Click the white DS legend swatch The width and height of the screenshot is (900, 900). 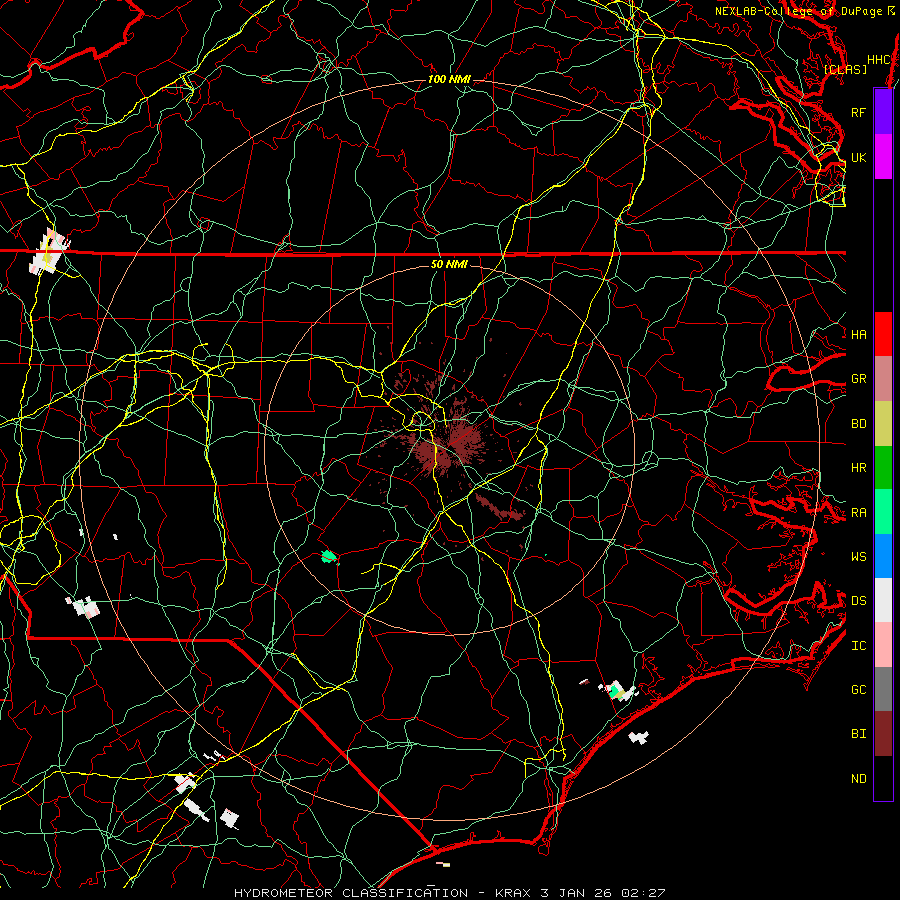click(x=883, y=600)
